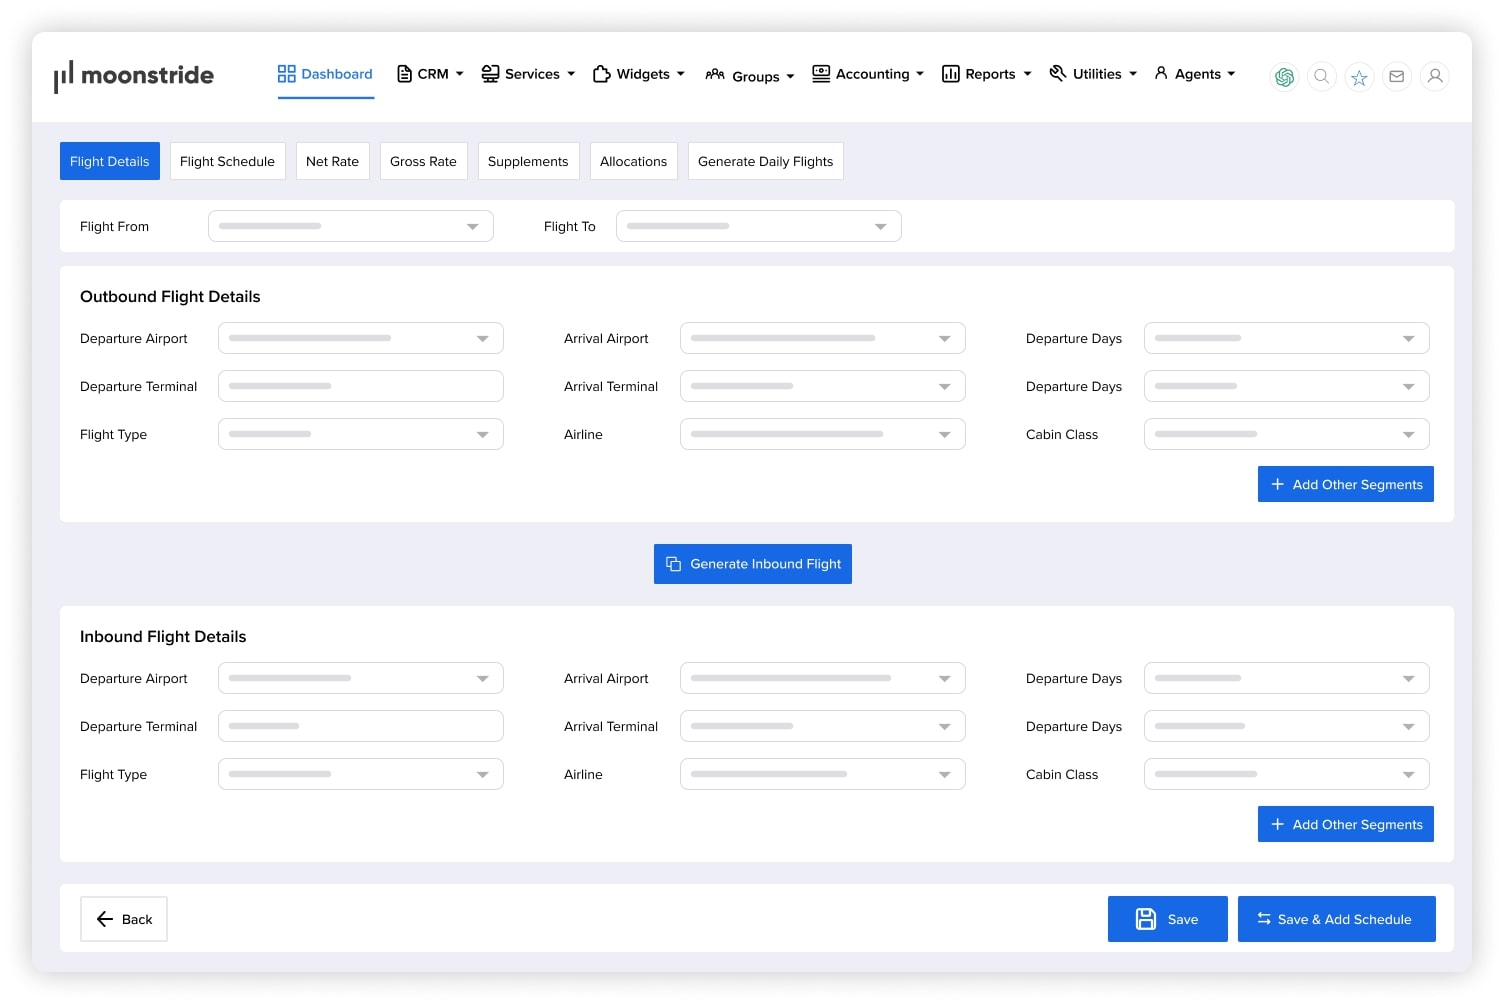
Task: Open the mail envelope icon
Action: tap(1397, 77)
